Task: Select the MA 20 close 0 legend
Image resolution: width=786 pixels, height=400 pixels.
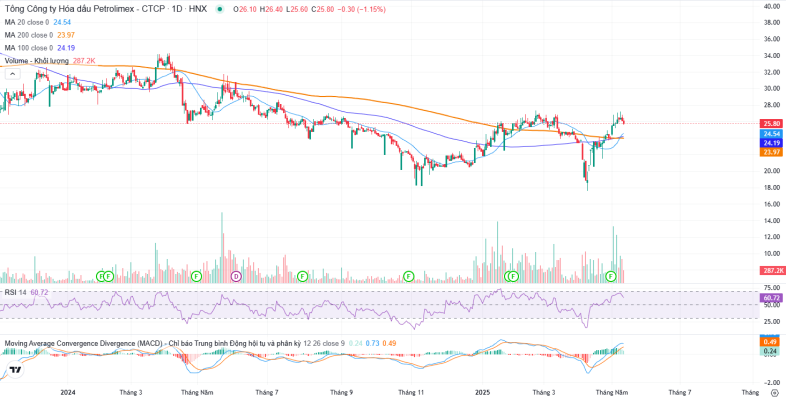Action: [x=27, y=22]
